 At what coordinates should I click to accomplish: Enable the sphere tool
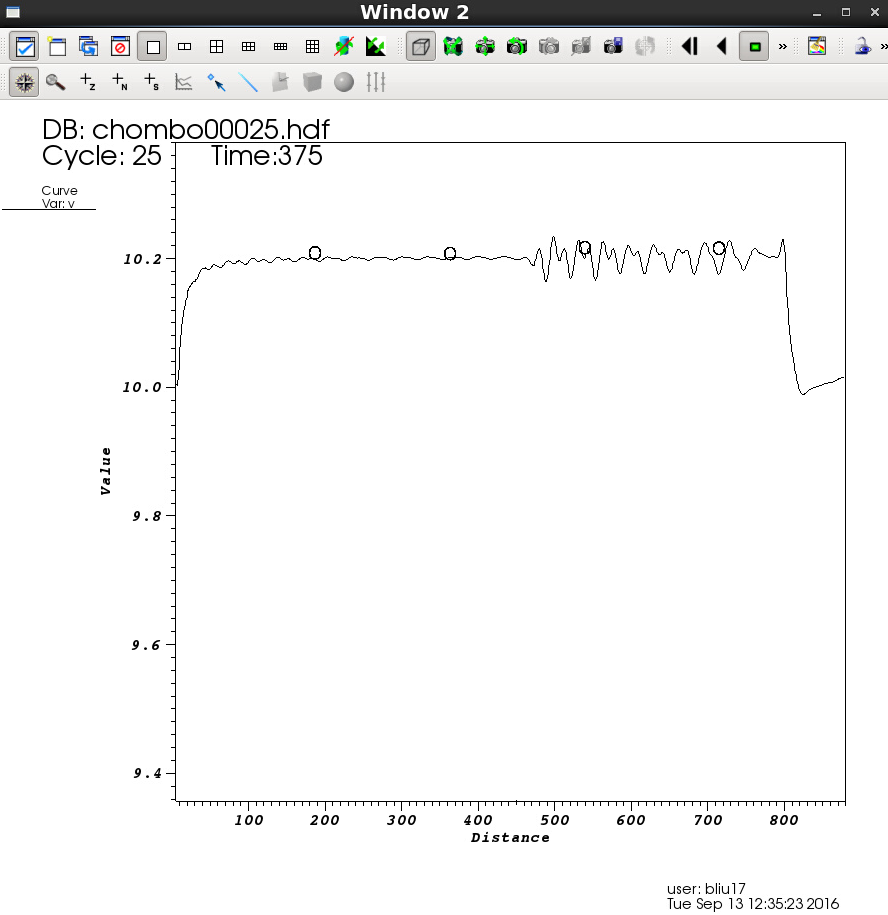(344, 82)
